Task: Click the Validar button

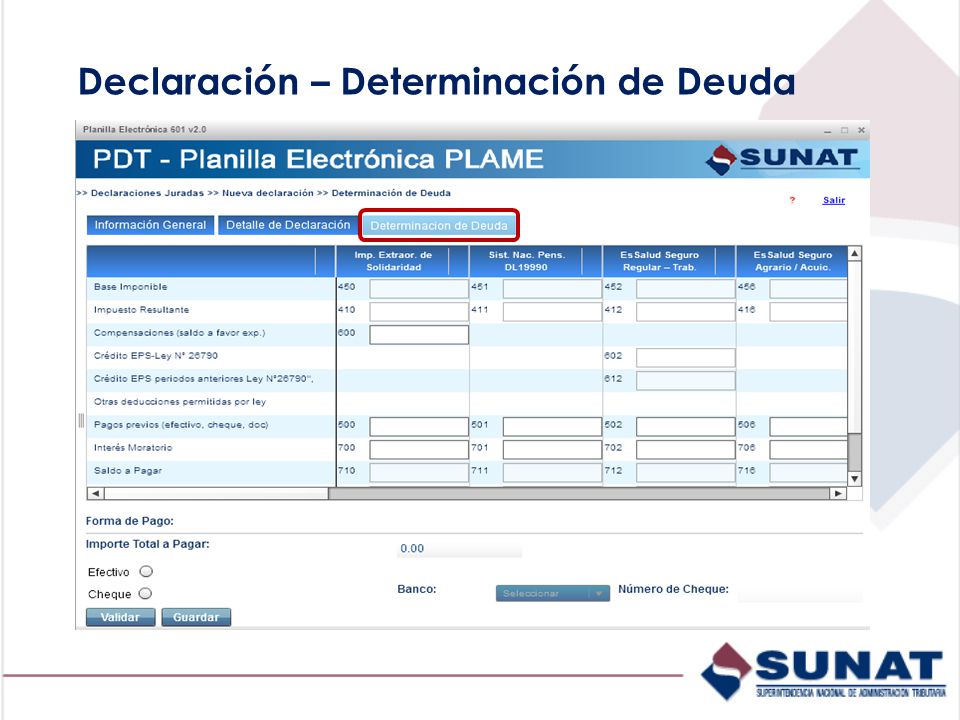Action: pyautogui.click(x=121, y=617)
